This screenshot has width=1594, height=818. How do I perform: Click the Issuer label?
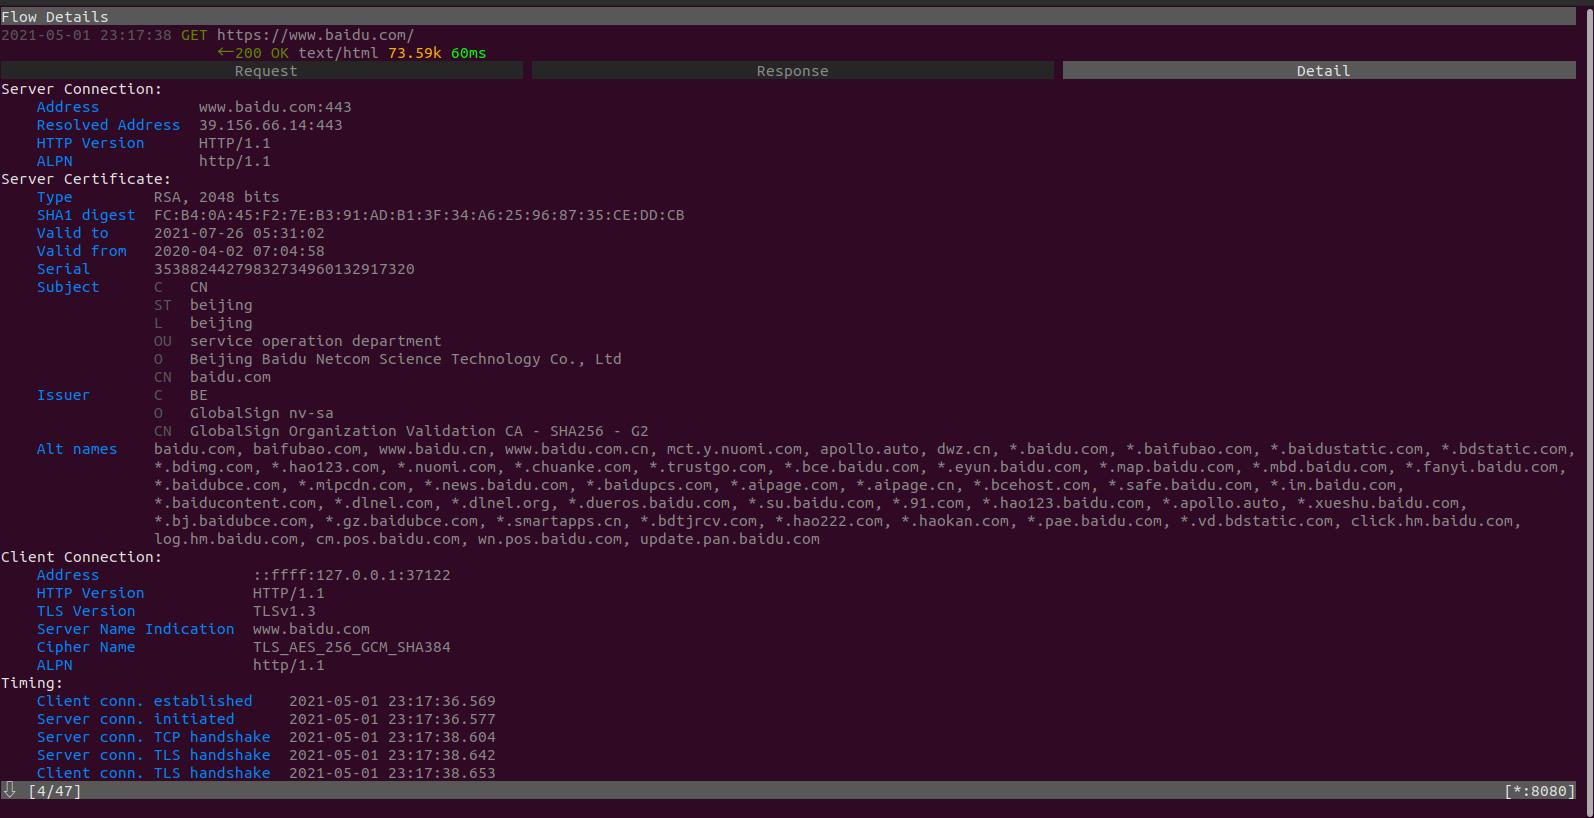[x=63, y=395]
